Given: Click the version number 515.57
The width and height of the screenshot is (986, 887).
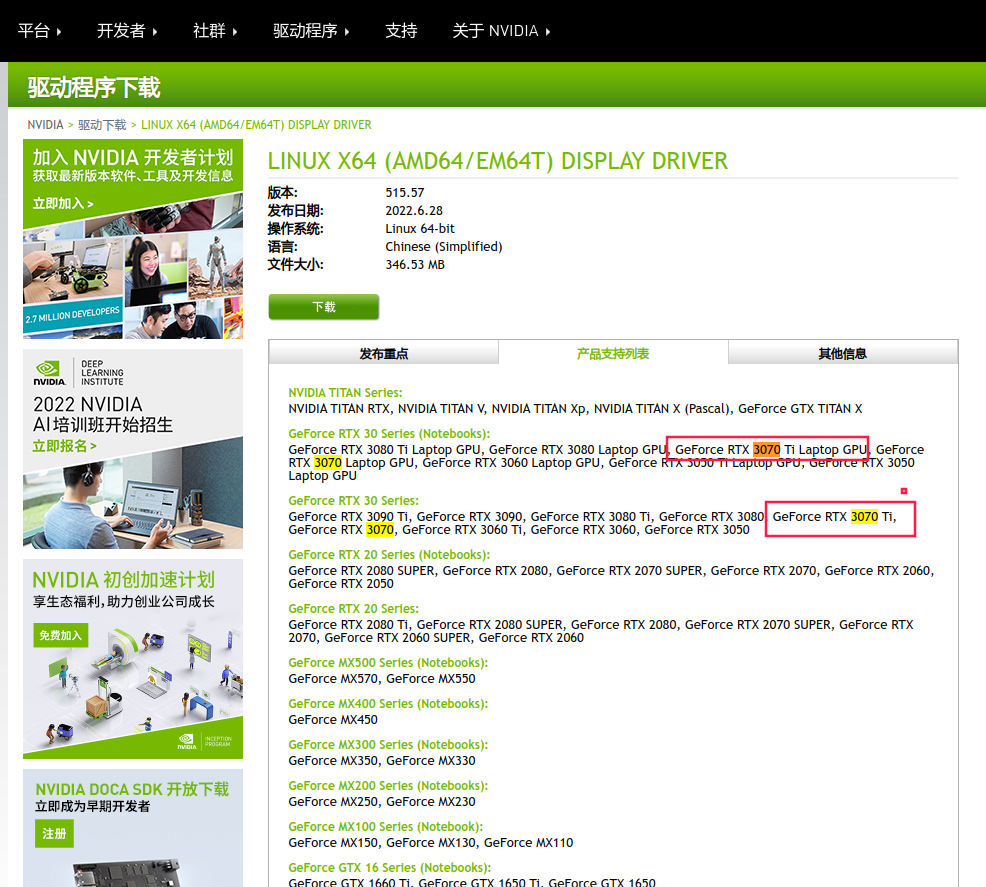Looking at the screenshot, I should [x=405, y=192].
